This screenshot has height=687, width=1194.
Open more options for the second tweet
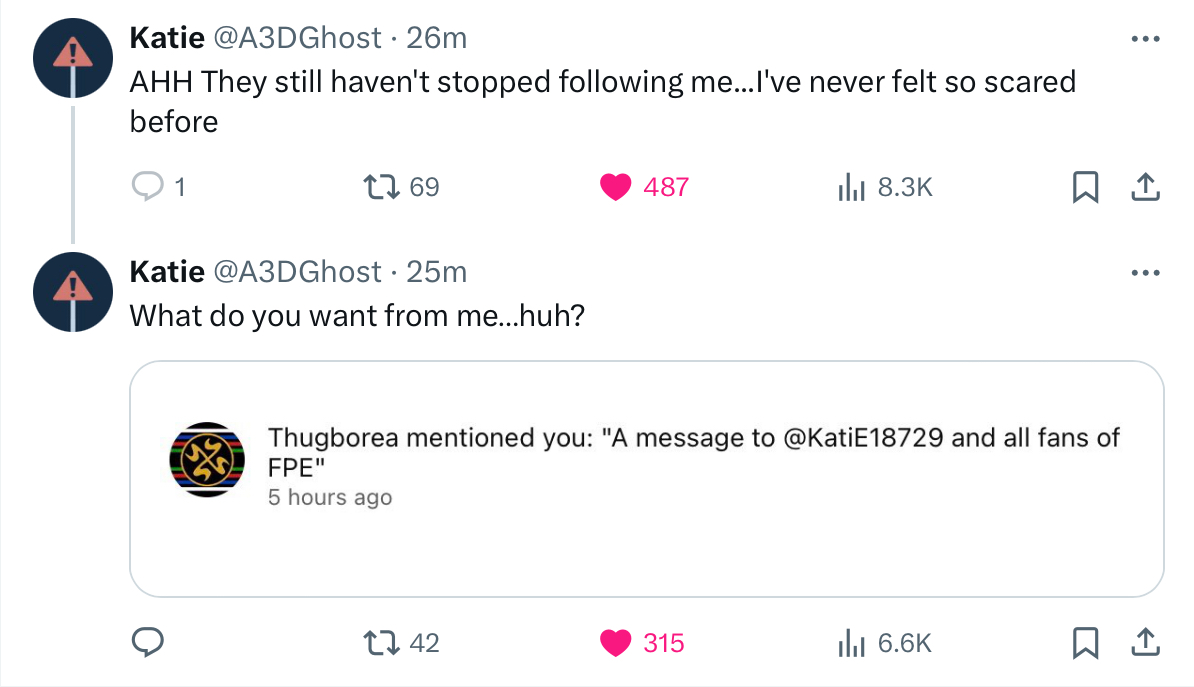tap(1144, 272)
